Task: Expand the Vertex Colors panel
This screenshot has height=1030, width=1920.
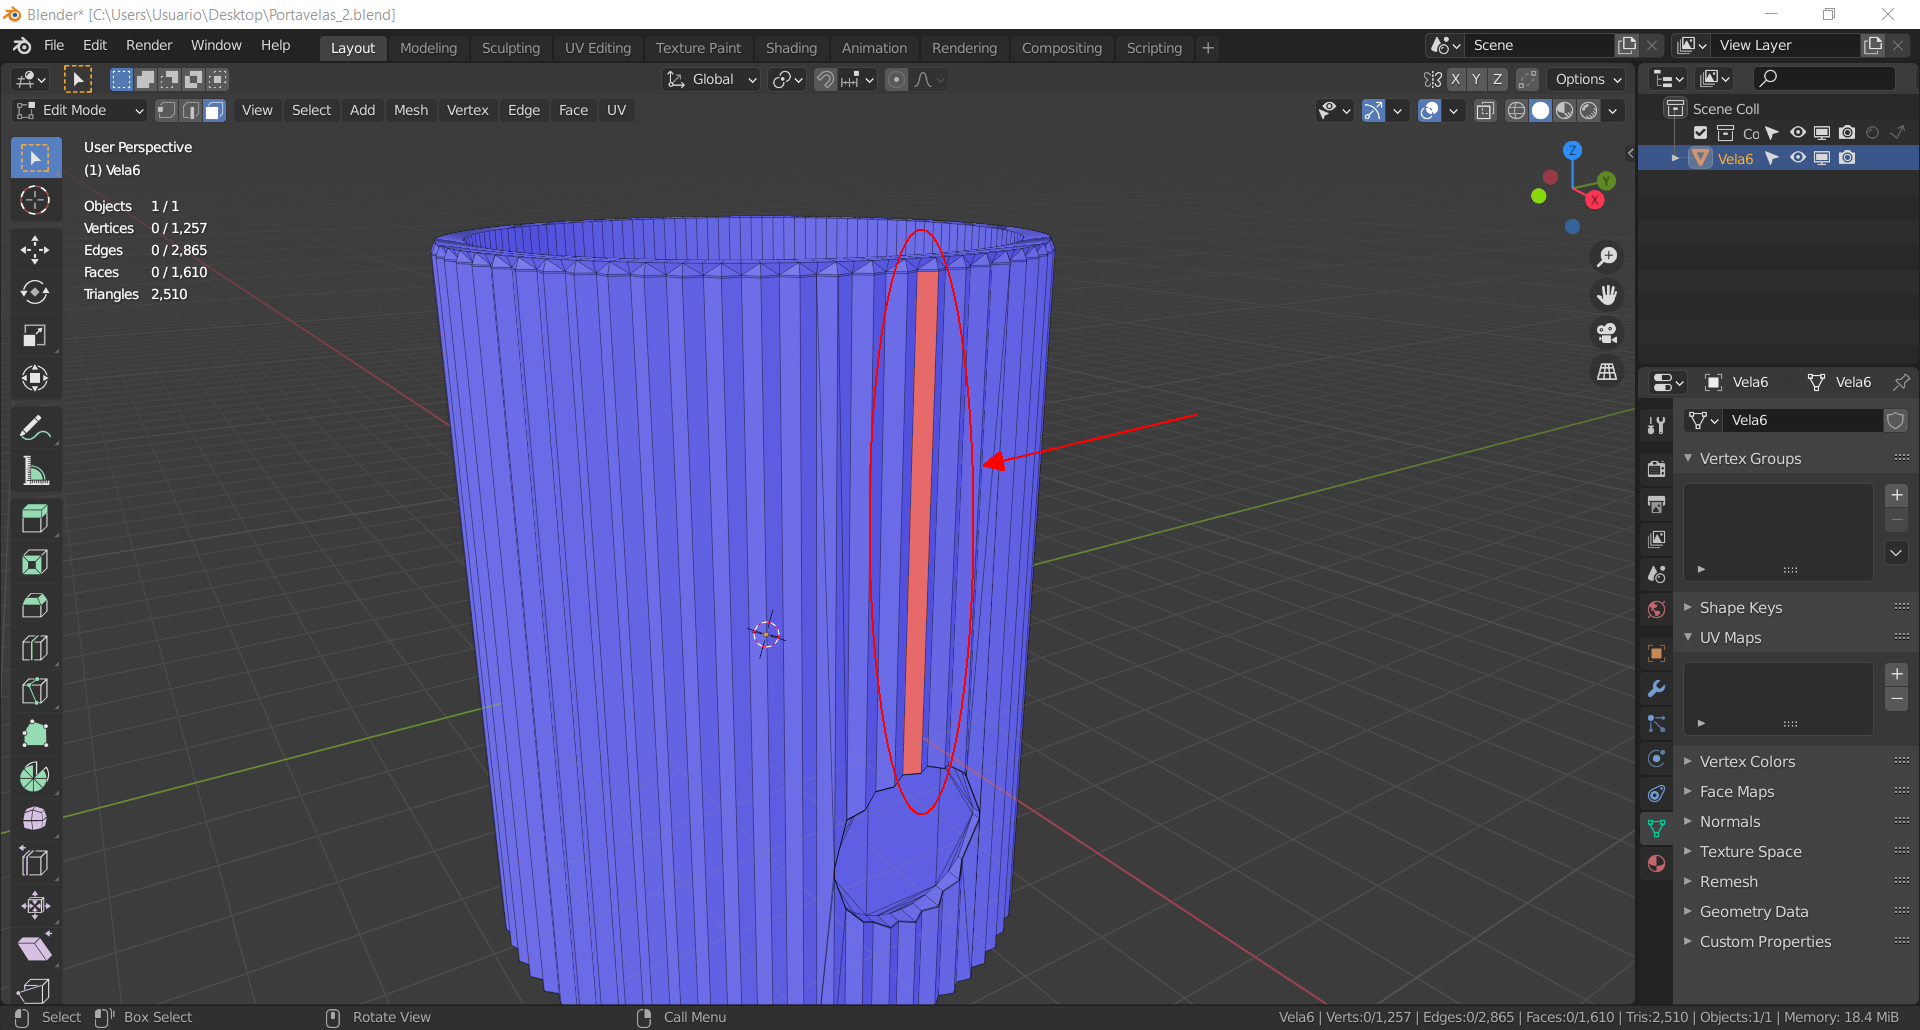Action: [x=1748, y=762]
